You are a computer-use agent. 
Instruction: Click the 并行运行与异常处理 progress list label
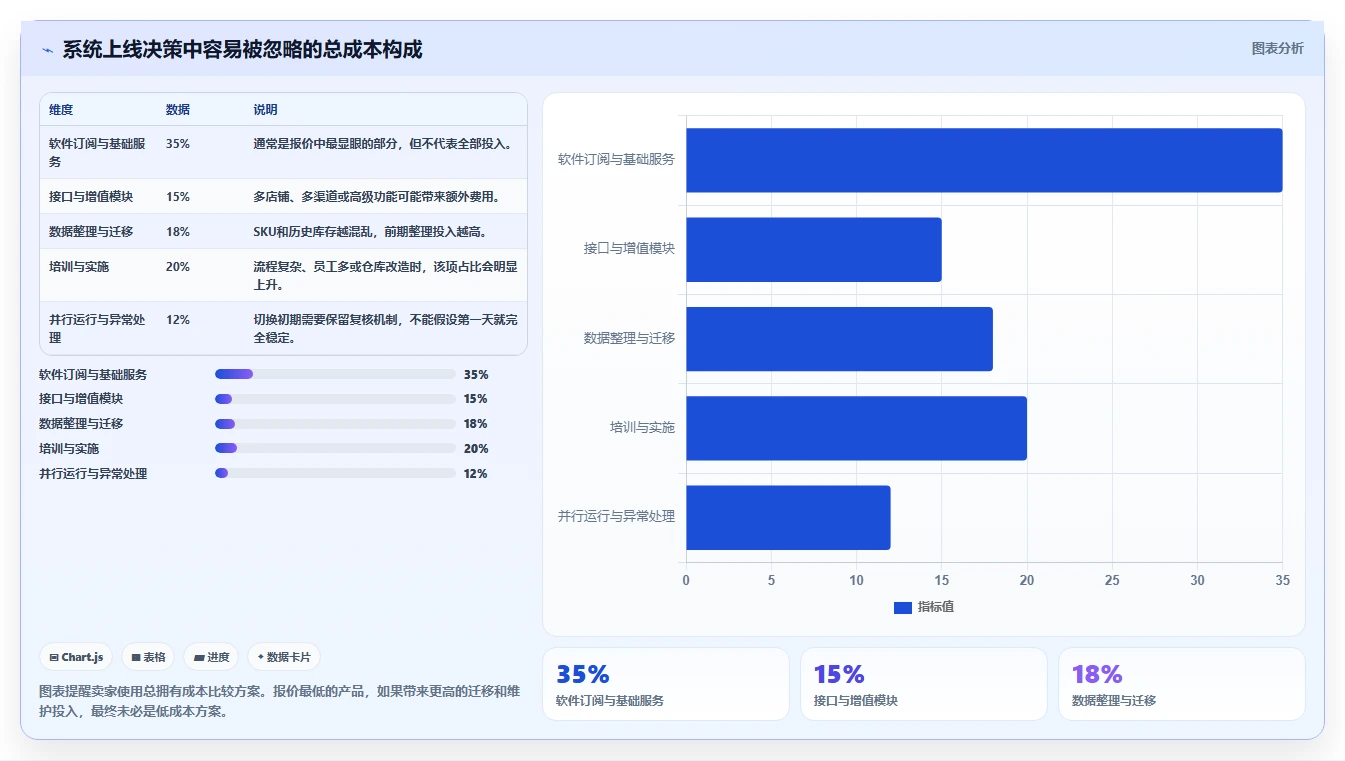pyautogui.click(x=93, y=474)
